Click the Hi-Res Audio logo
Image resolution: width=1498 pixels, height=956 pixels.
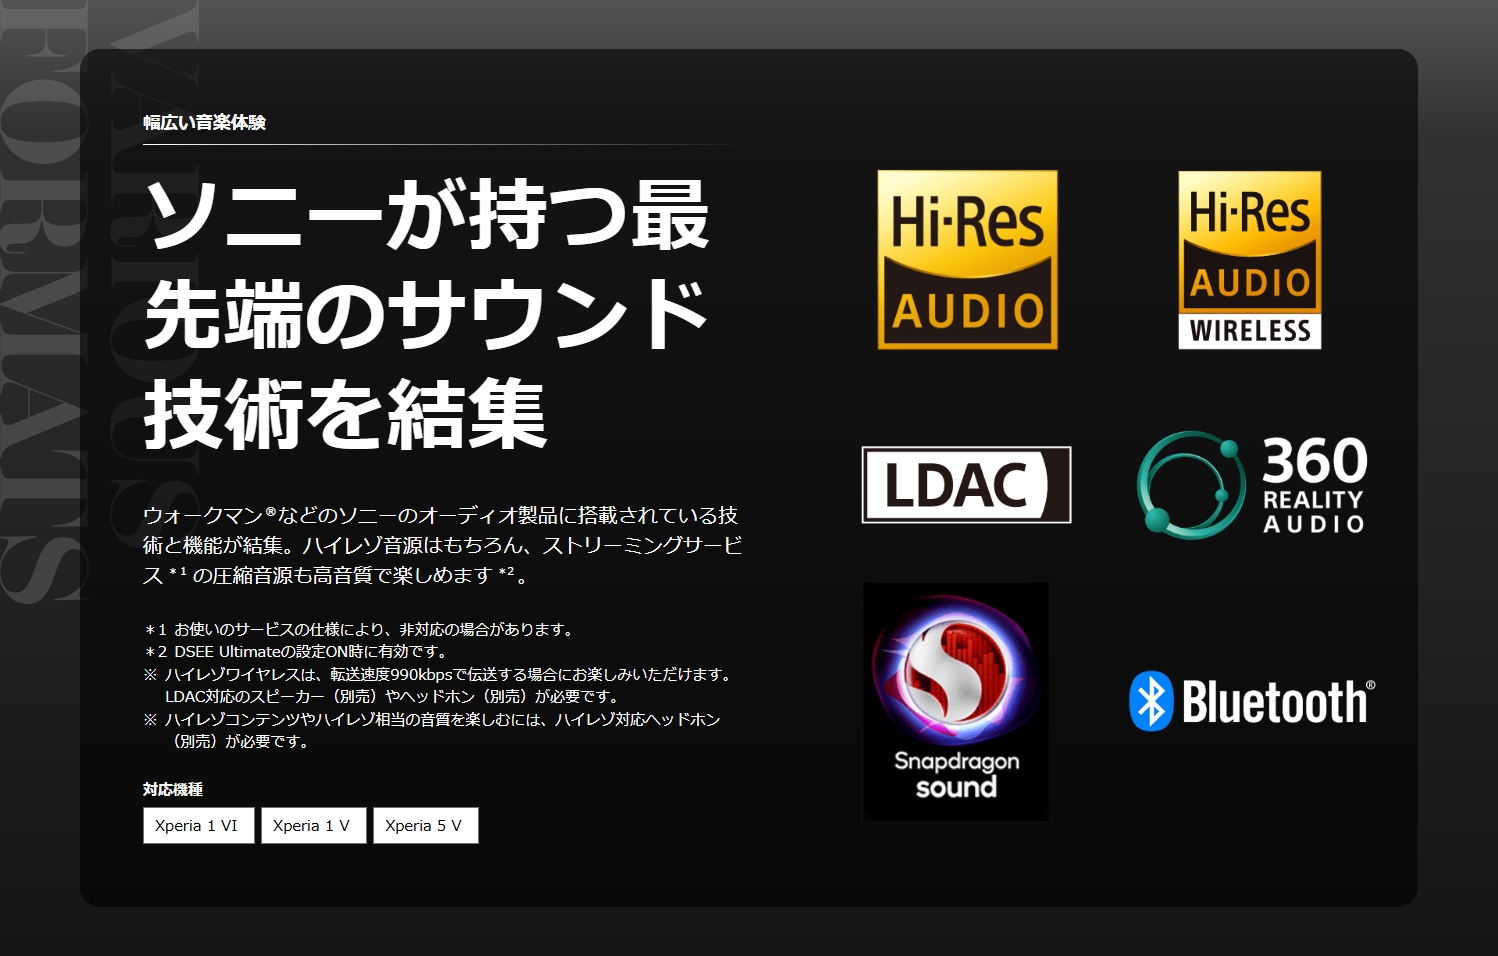967,260
